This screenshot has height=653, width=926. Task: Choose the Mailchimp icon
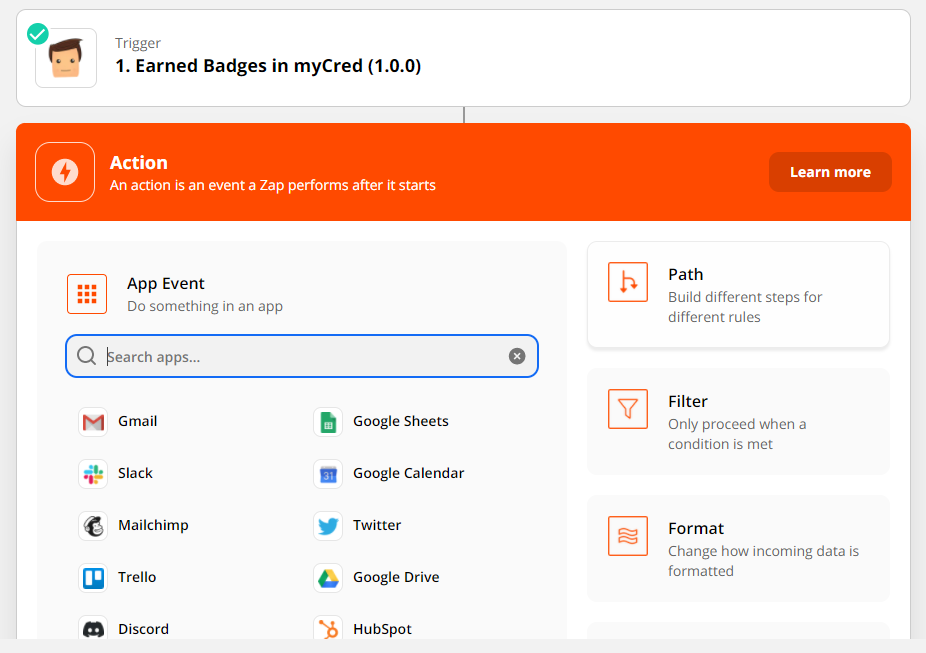[93, 526]
